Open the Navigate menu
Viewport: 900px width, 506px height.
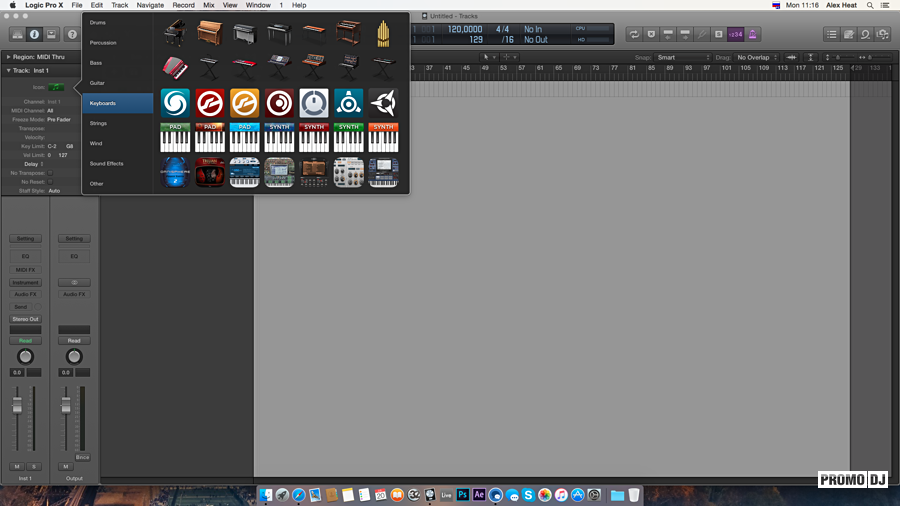(150, 5)
